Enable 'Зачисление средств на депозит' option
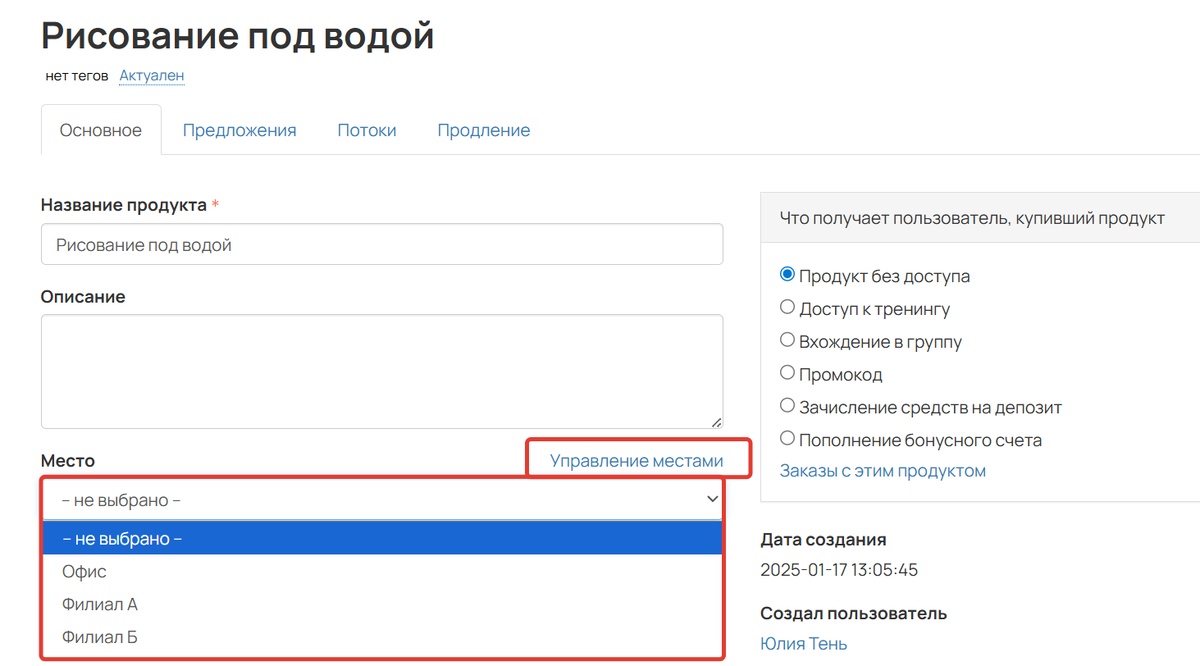The height and width of the screenshot is (666, 1200). (787, 406)
